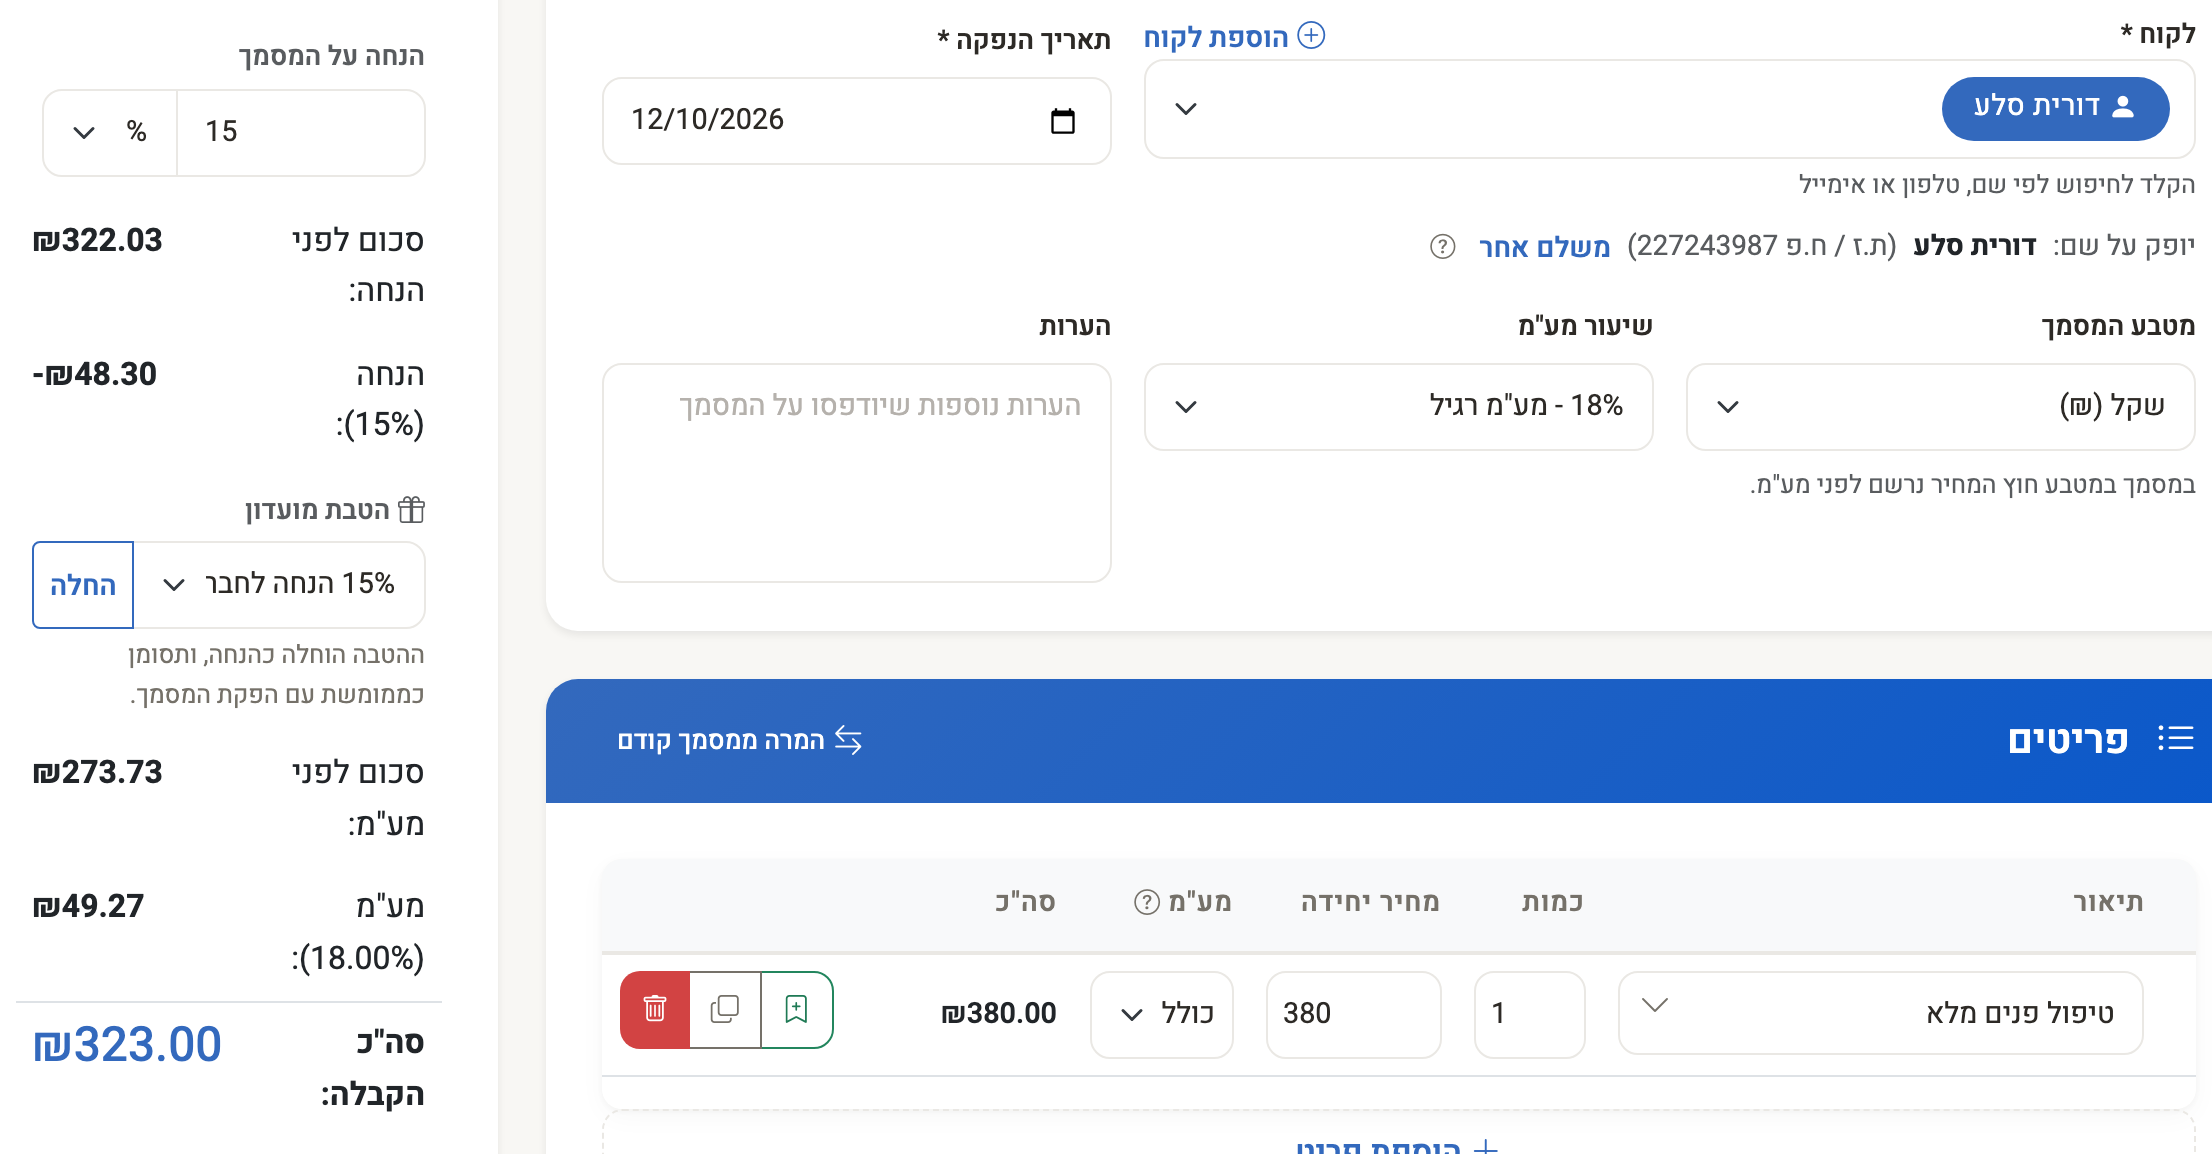Click the unit price field showing 380
Screen dimensions: 2212x1154
(1353, 1014)
